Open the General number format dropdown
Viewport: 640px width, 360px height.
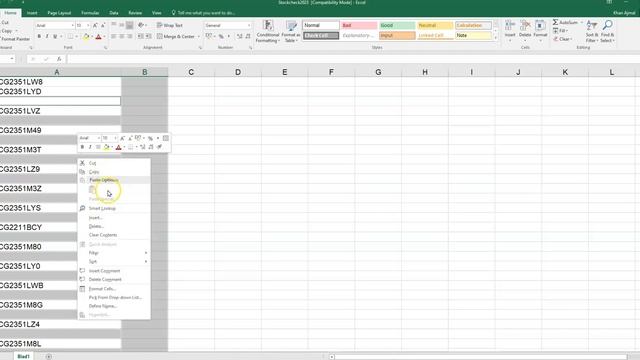[249, 25]
